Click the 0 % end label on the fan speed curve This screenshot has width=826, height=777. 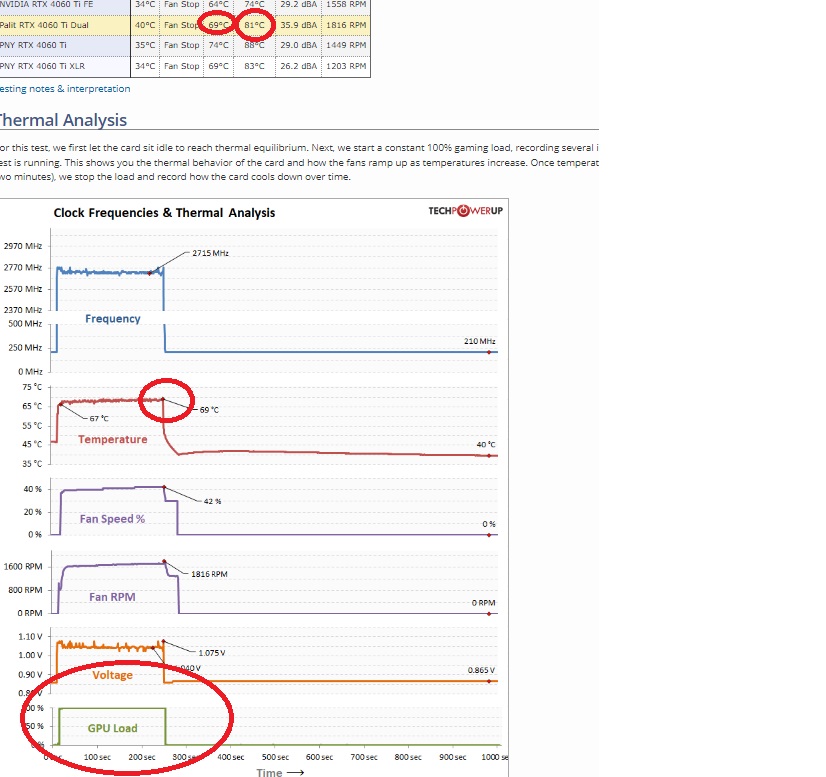pos(489,524)
